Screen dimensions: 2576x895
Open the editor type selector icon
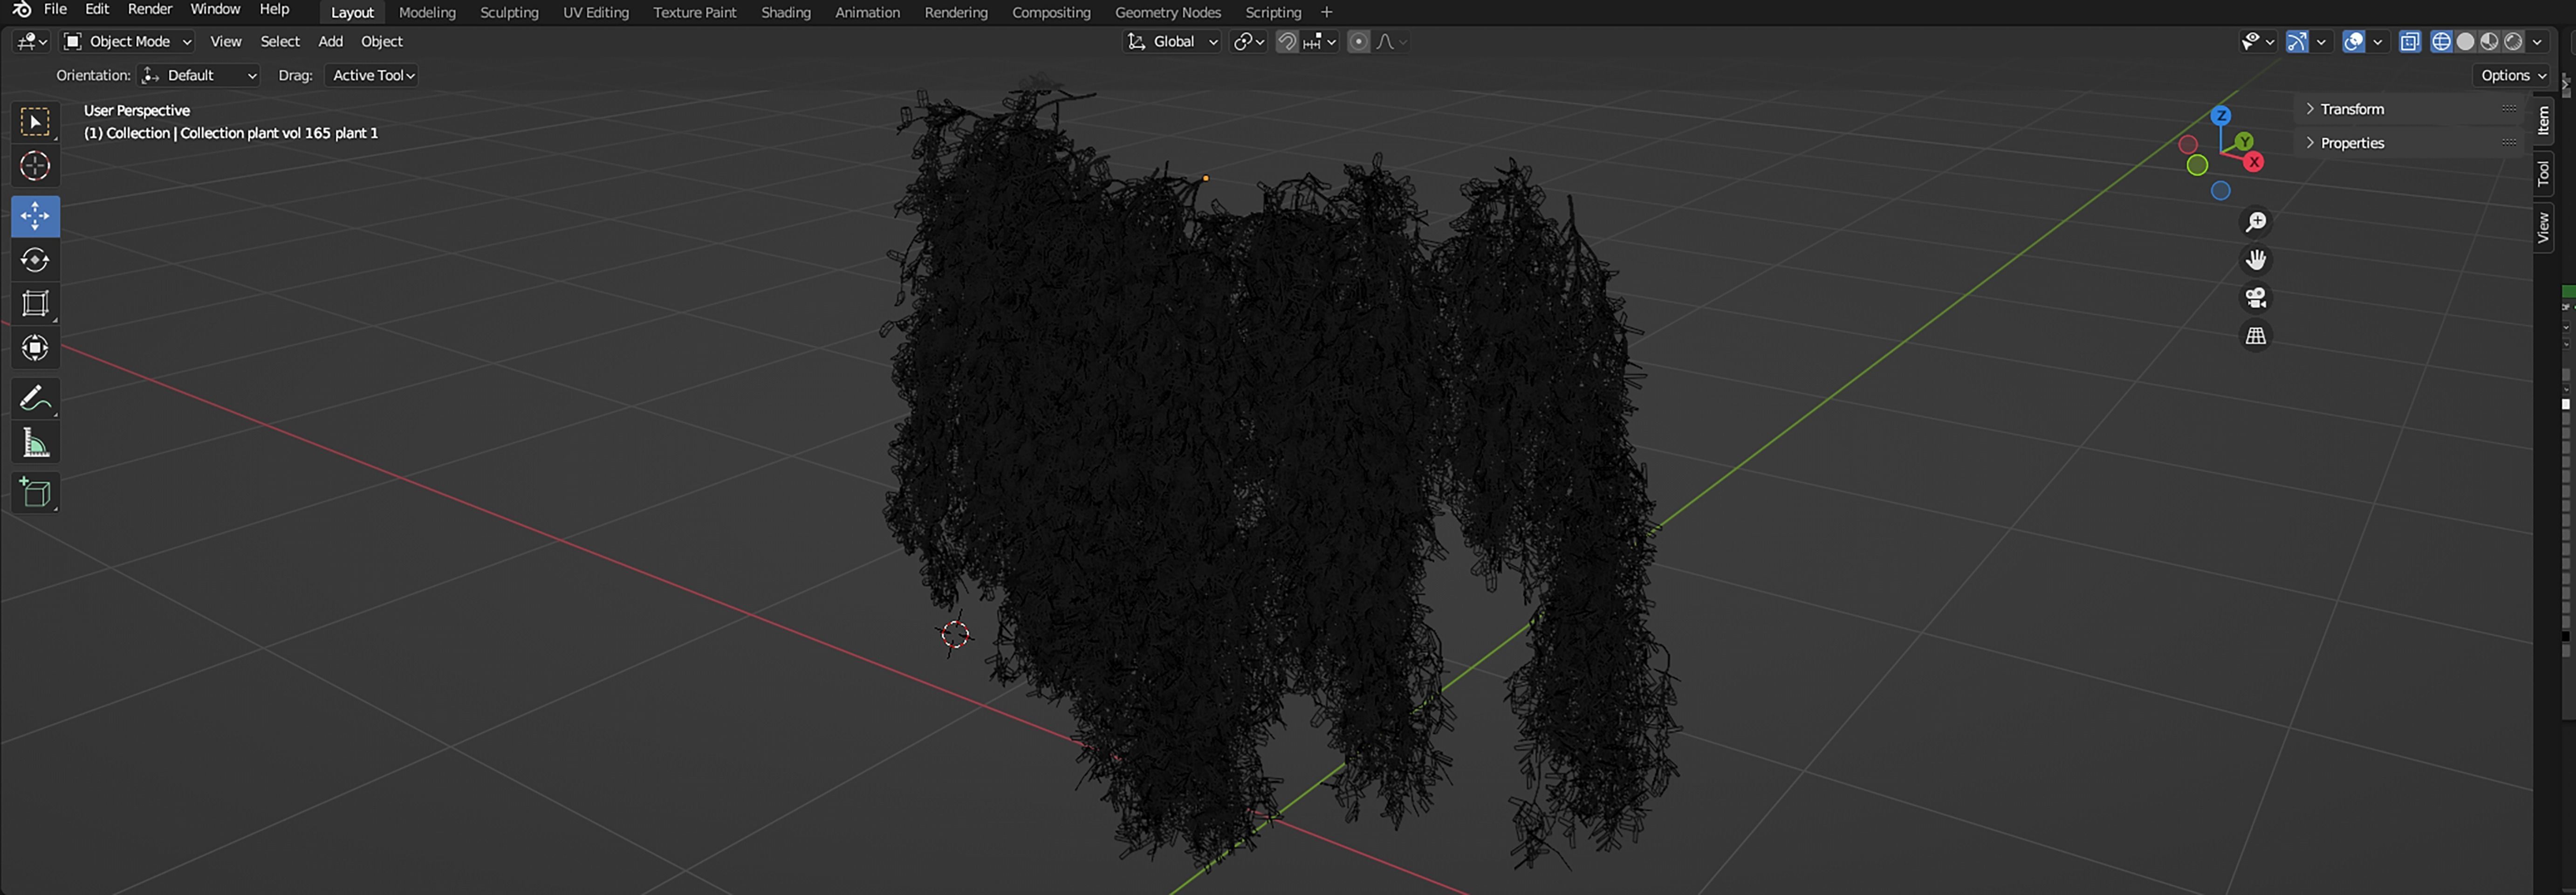(x=32, y=41)
